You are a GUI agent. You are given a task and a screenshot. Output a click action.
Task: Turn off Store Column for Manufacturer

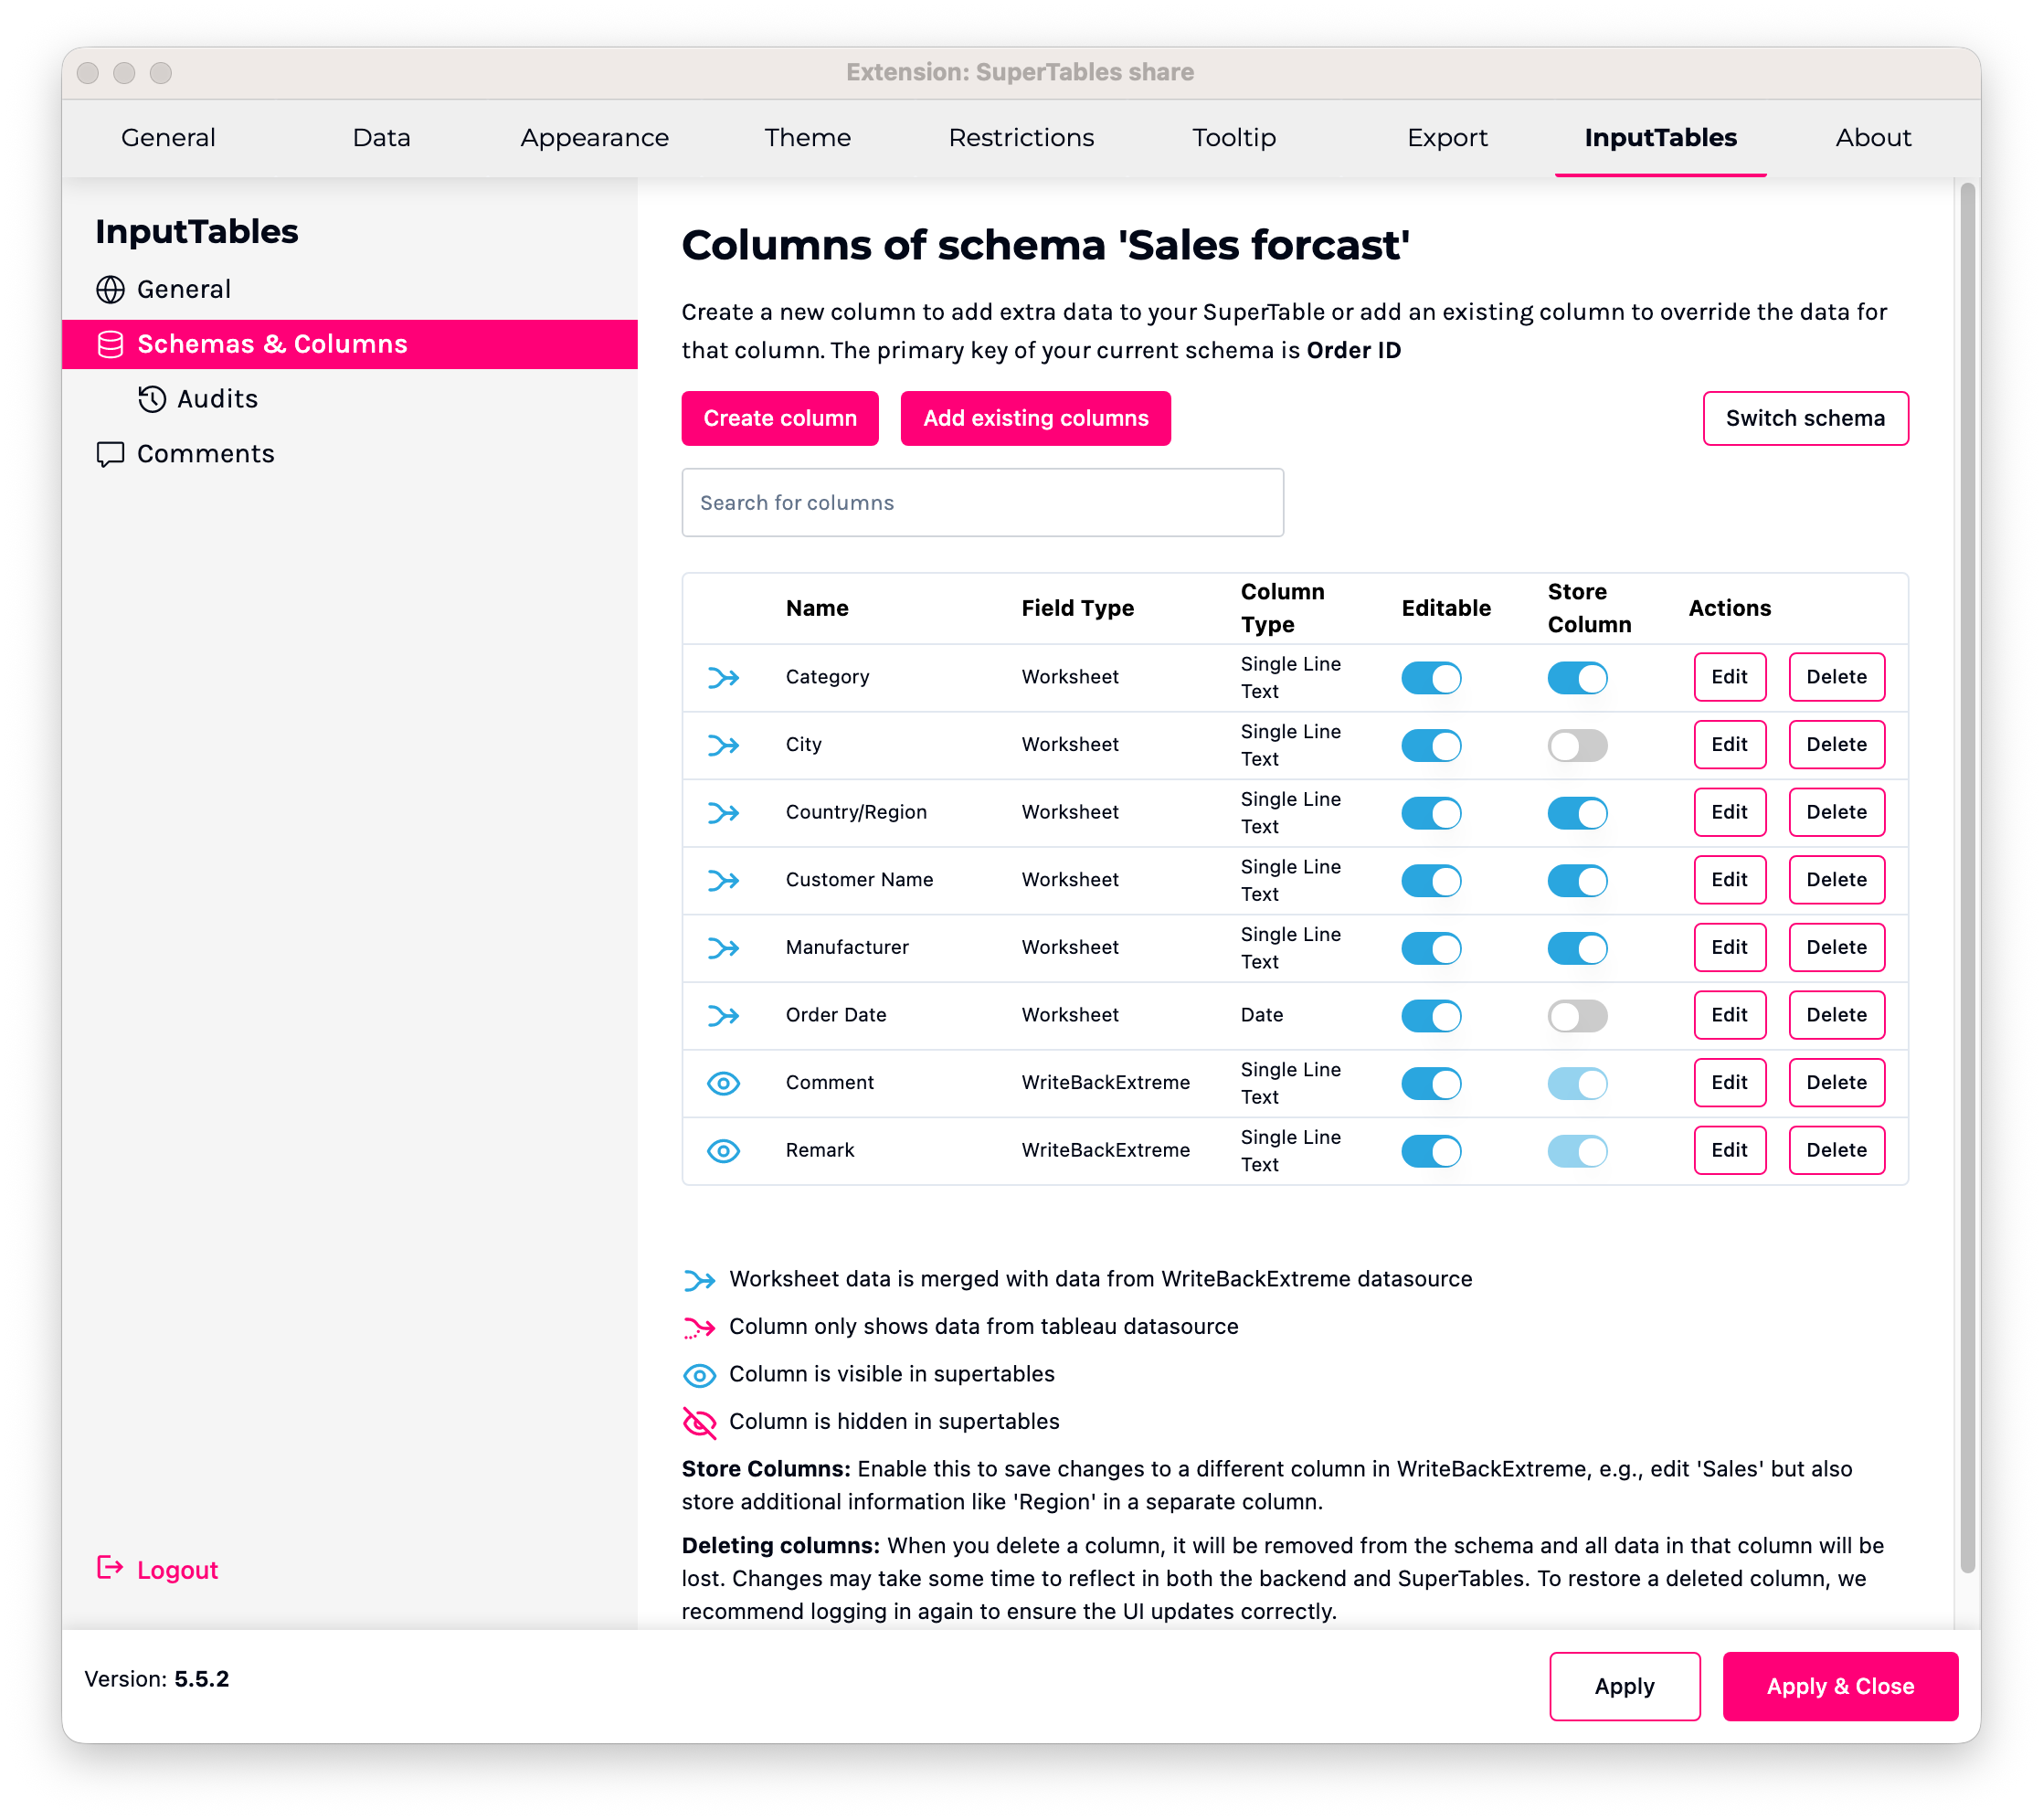click(1577, 948)
